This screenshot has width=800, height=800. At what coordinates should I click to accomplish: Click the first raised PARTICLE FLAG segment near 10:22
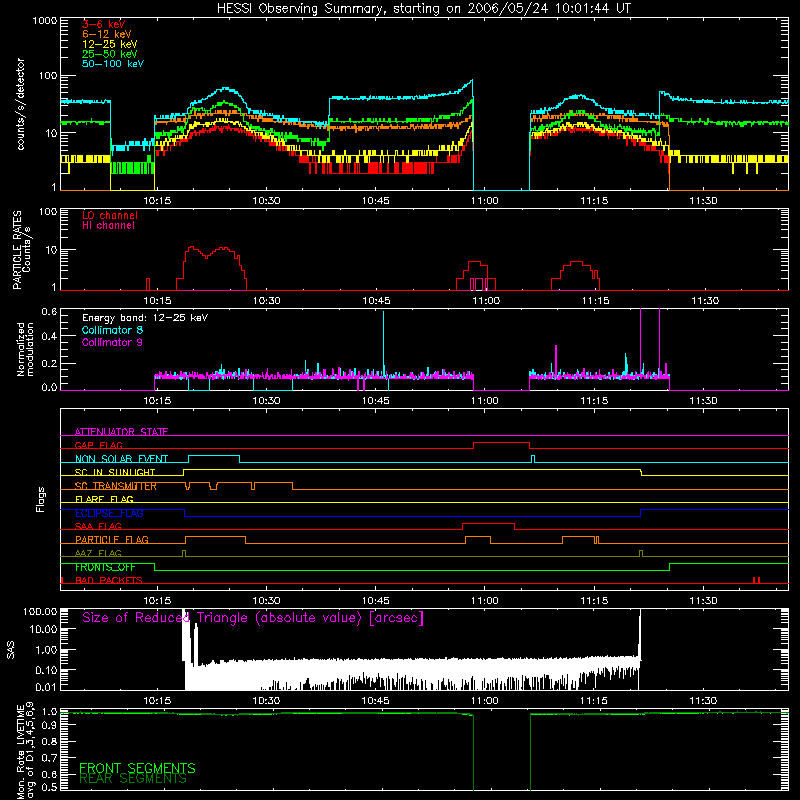click(x=215, y=537)
